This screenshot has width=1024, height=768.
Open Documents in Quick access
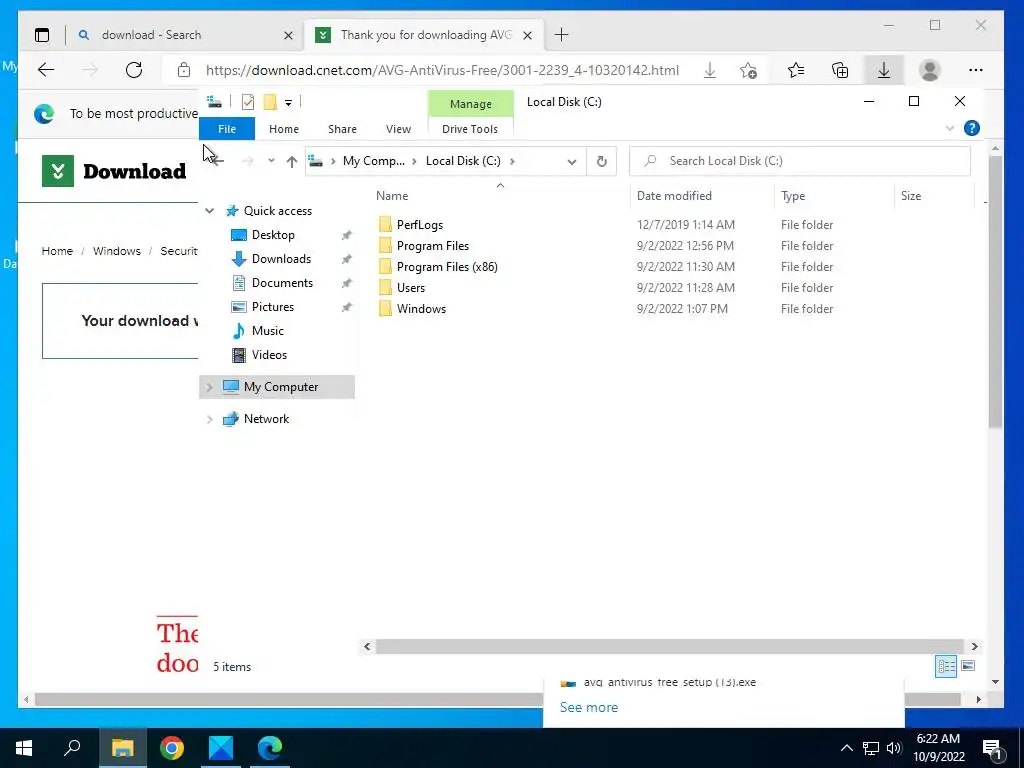pyautogui.click(x=282, y=283)
